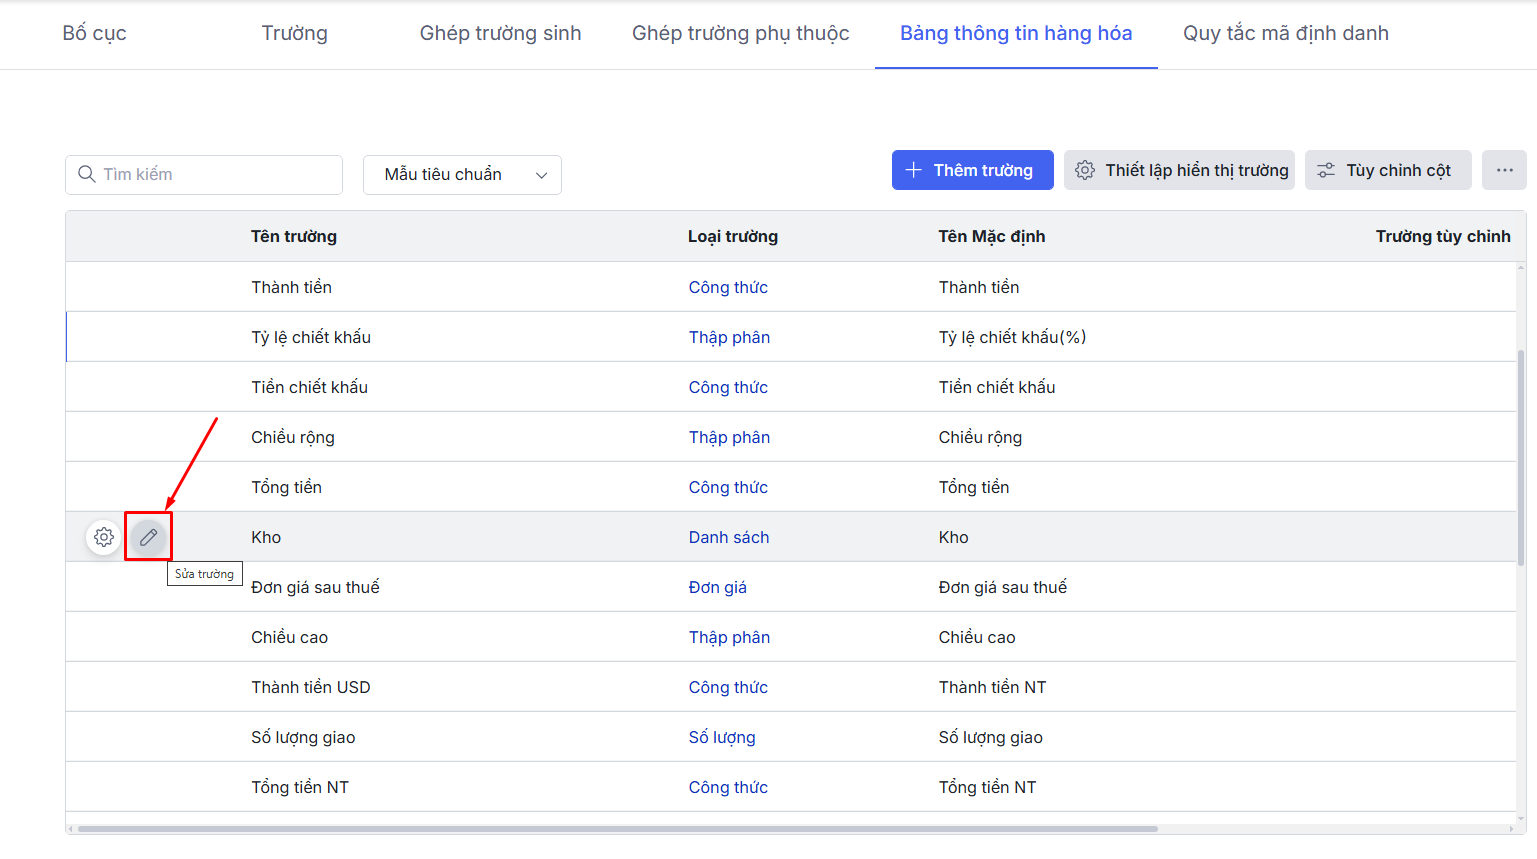This screenshot has height=859, width=1537.
Task: Open the Quy tắc mã định danh tab
Action: coord(1285,33)
